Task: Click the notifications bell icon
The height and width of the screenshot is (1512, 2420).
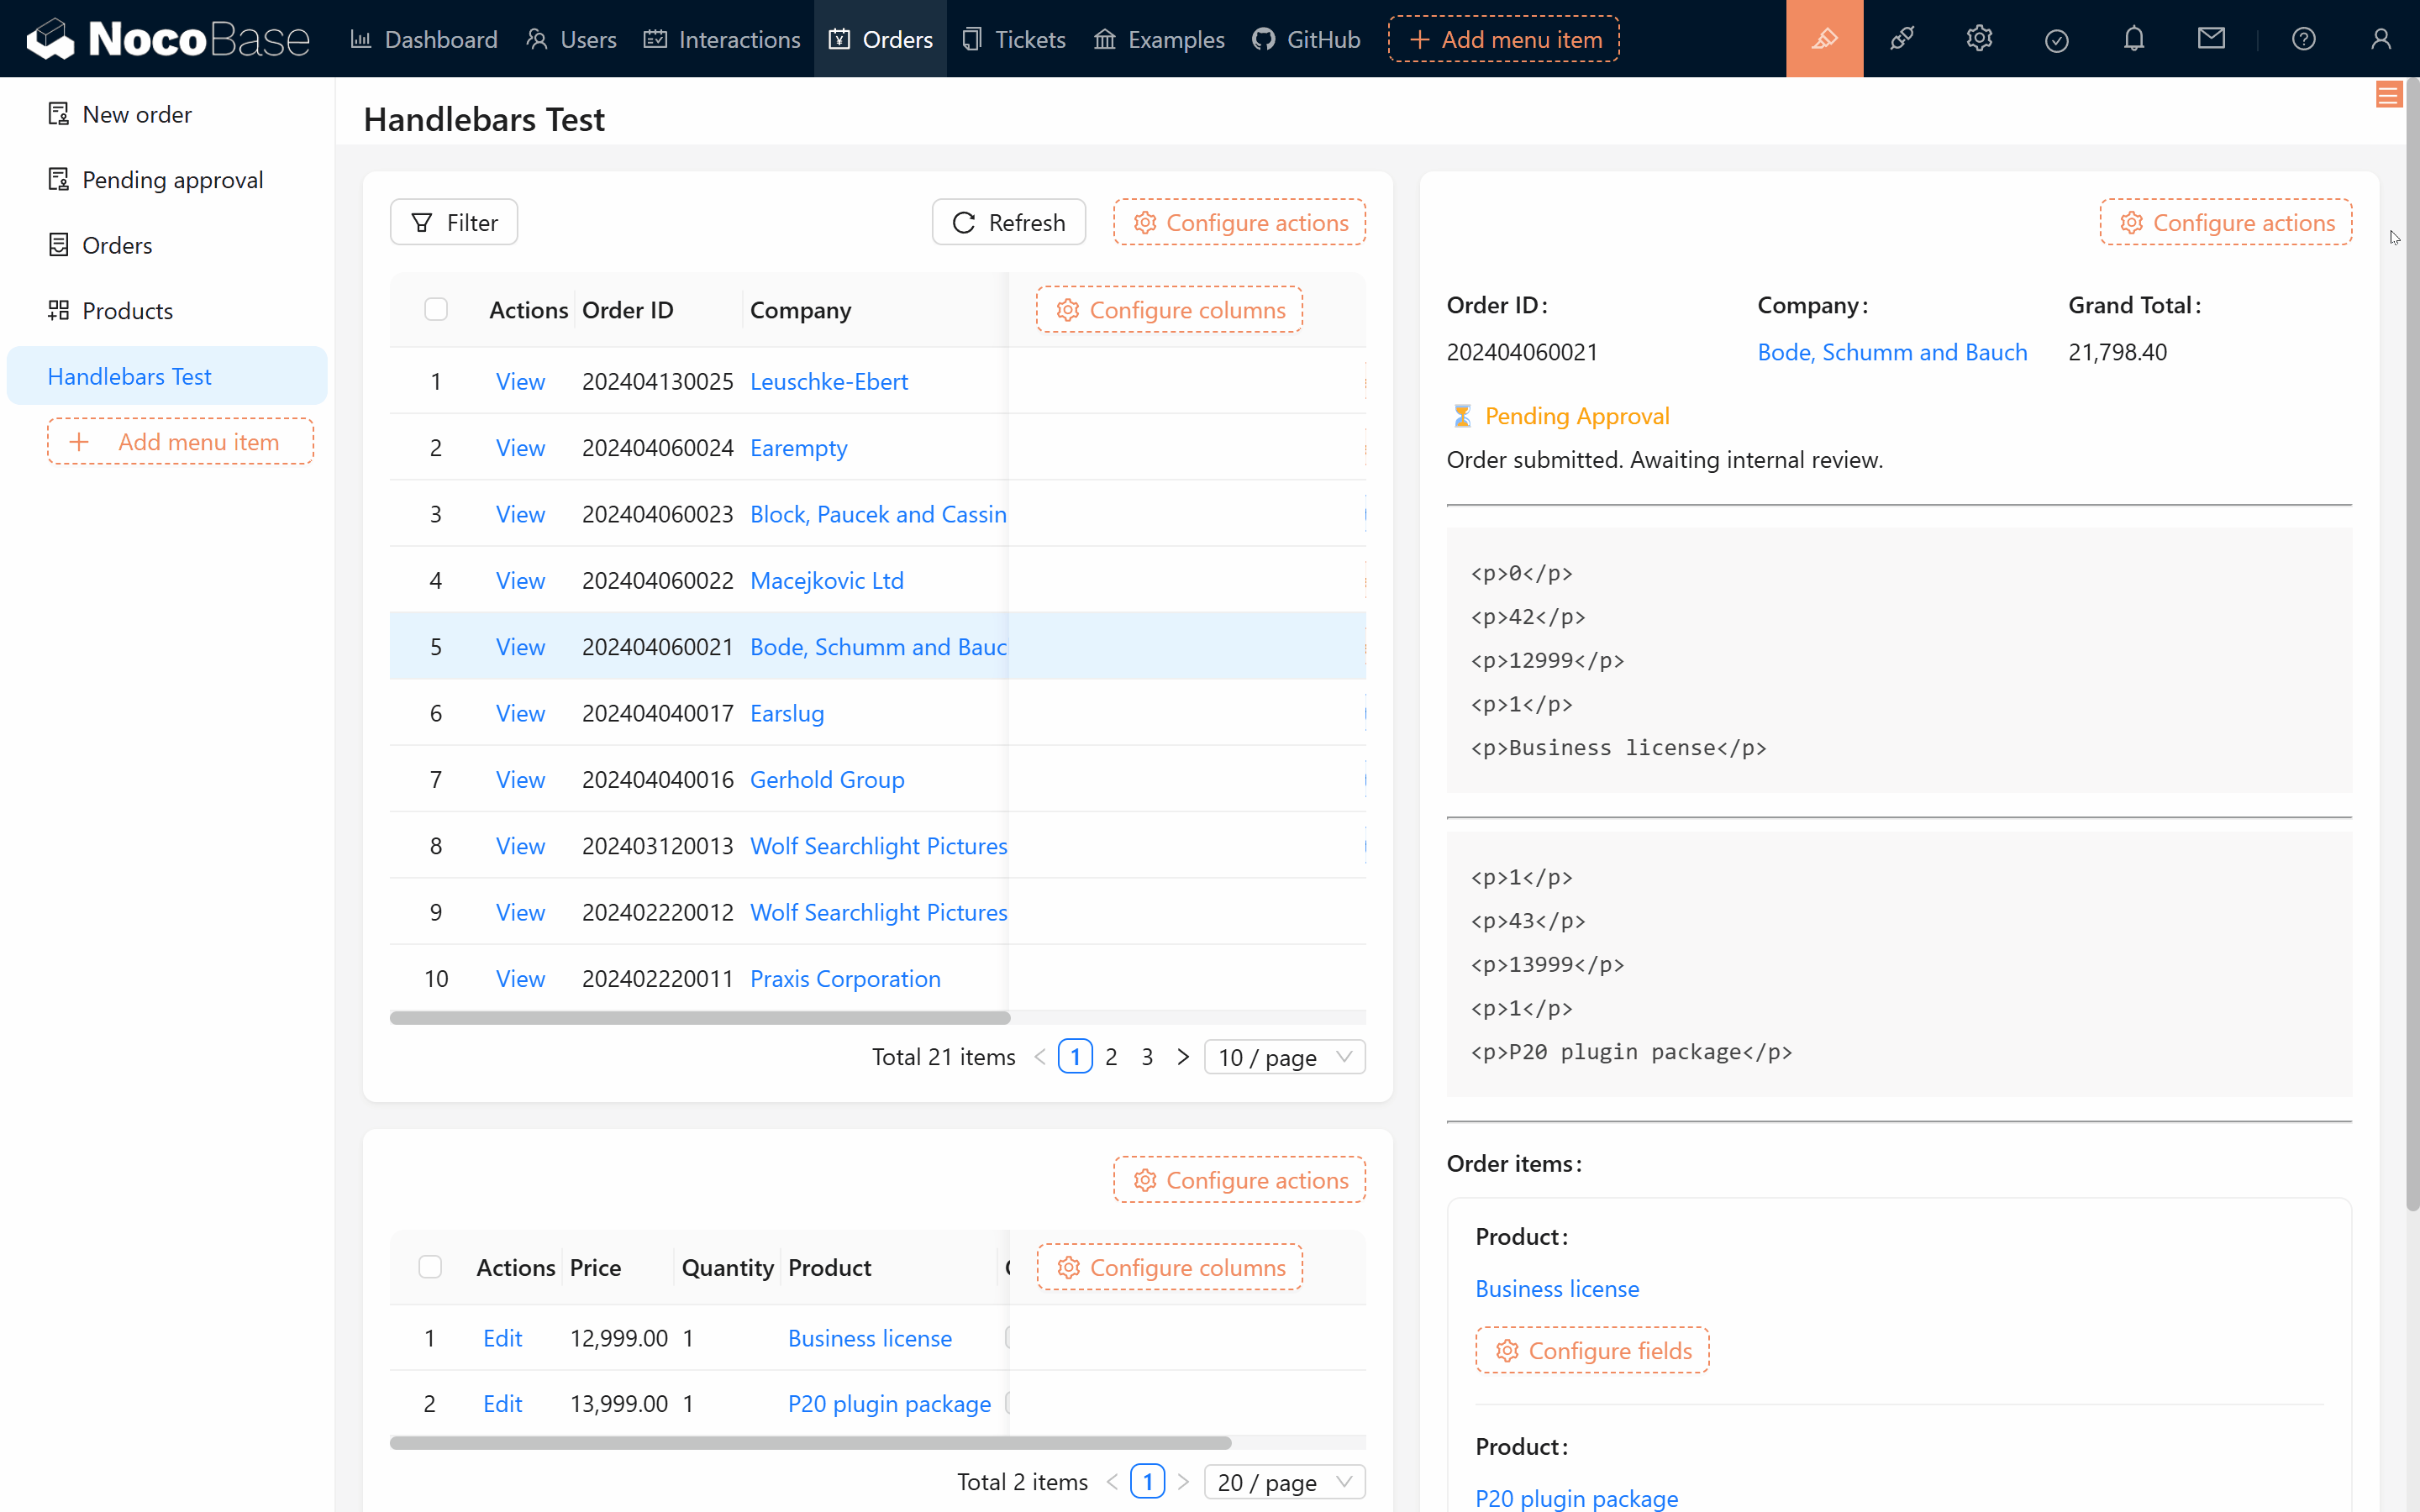Action: coord(2134,39)
